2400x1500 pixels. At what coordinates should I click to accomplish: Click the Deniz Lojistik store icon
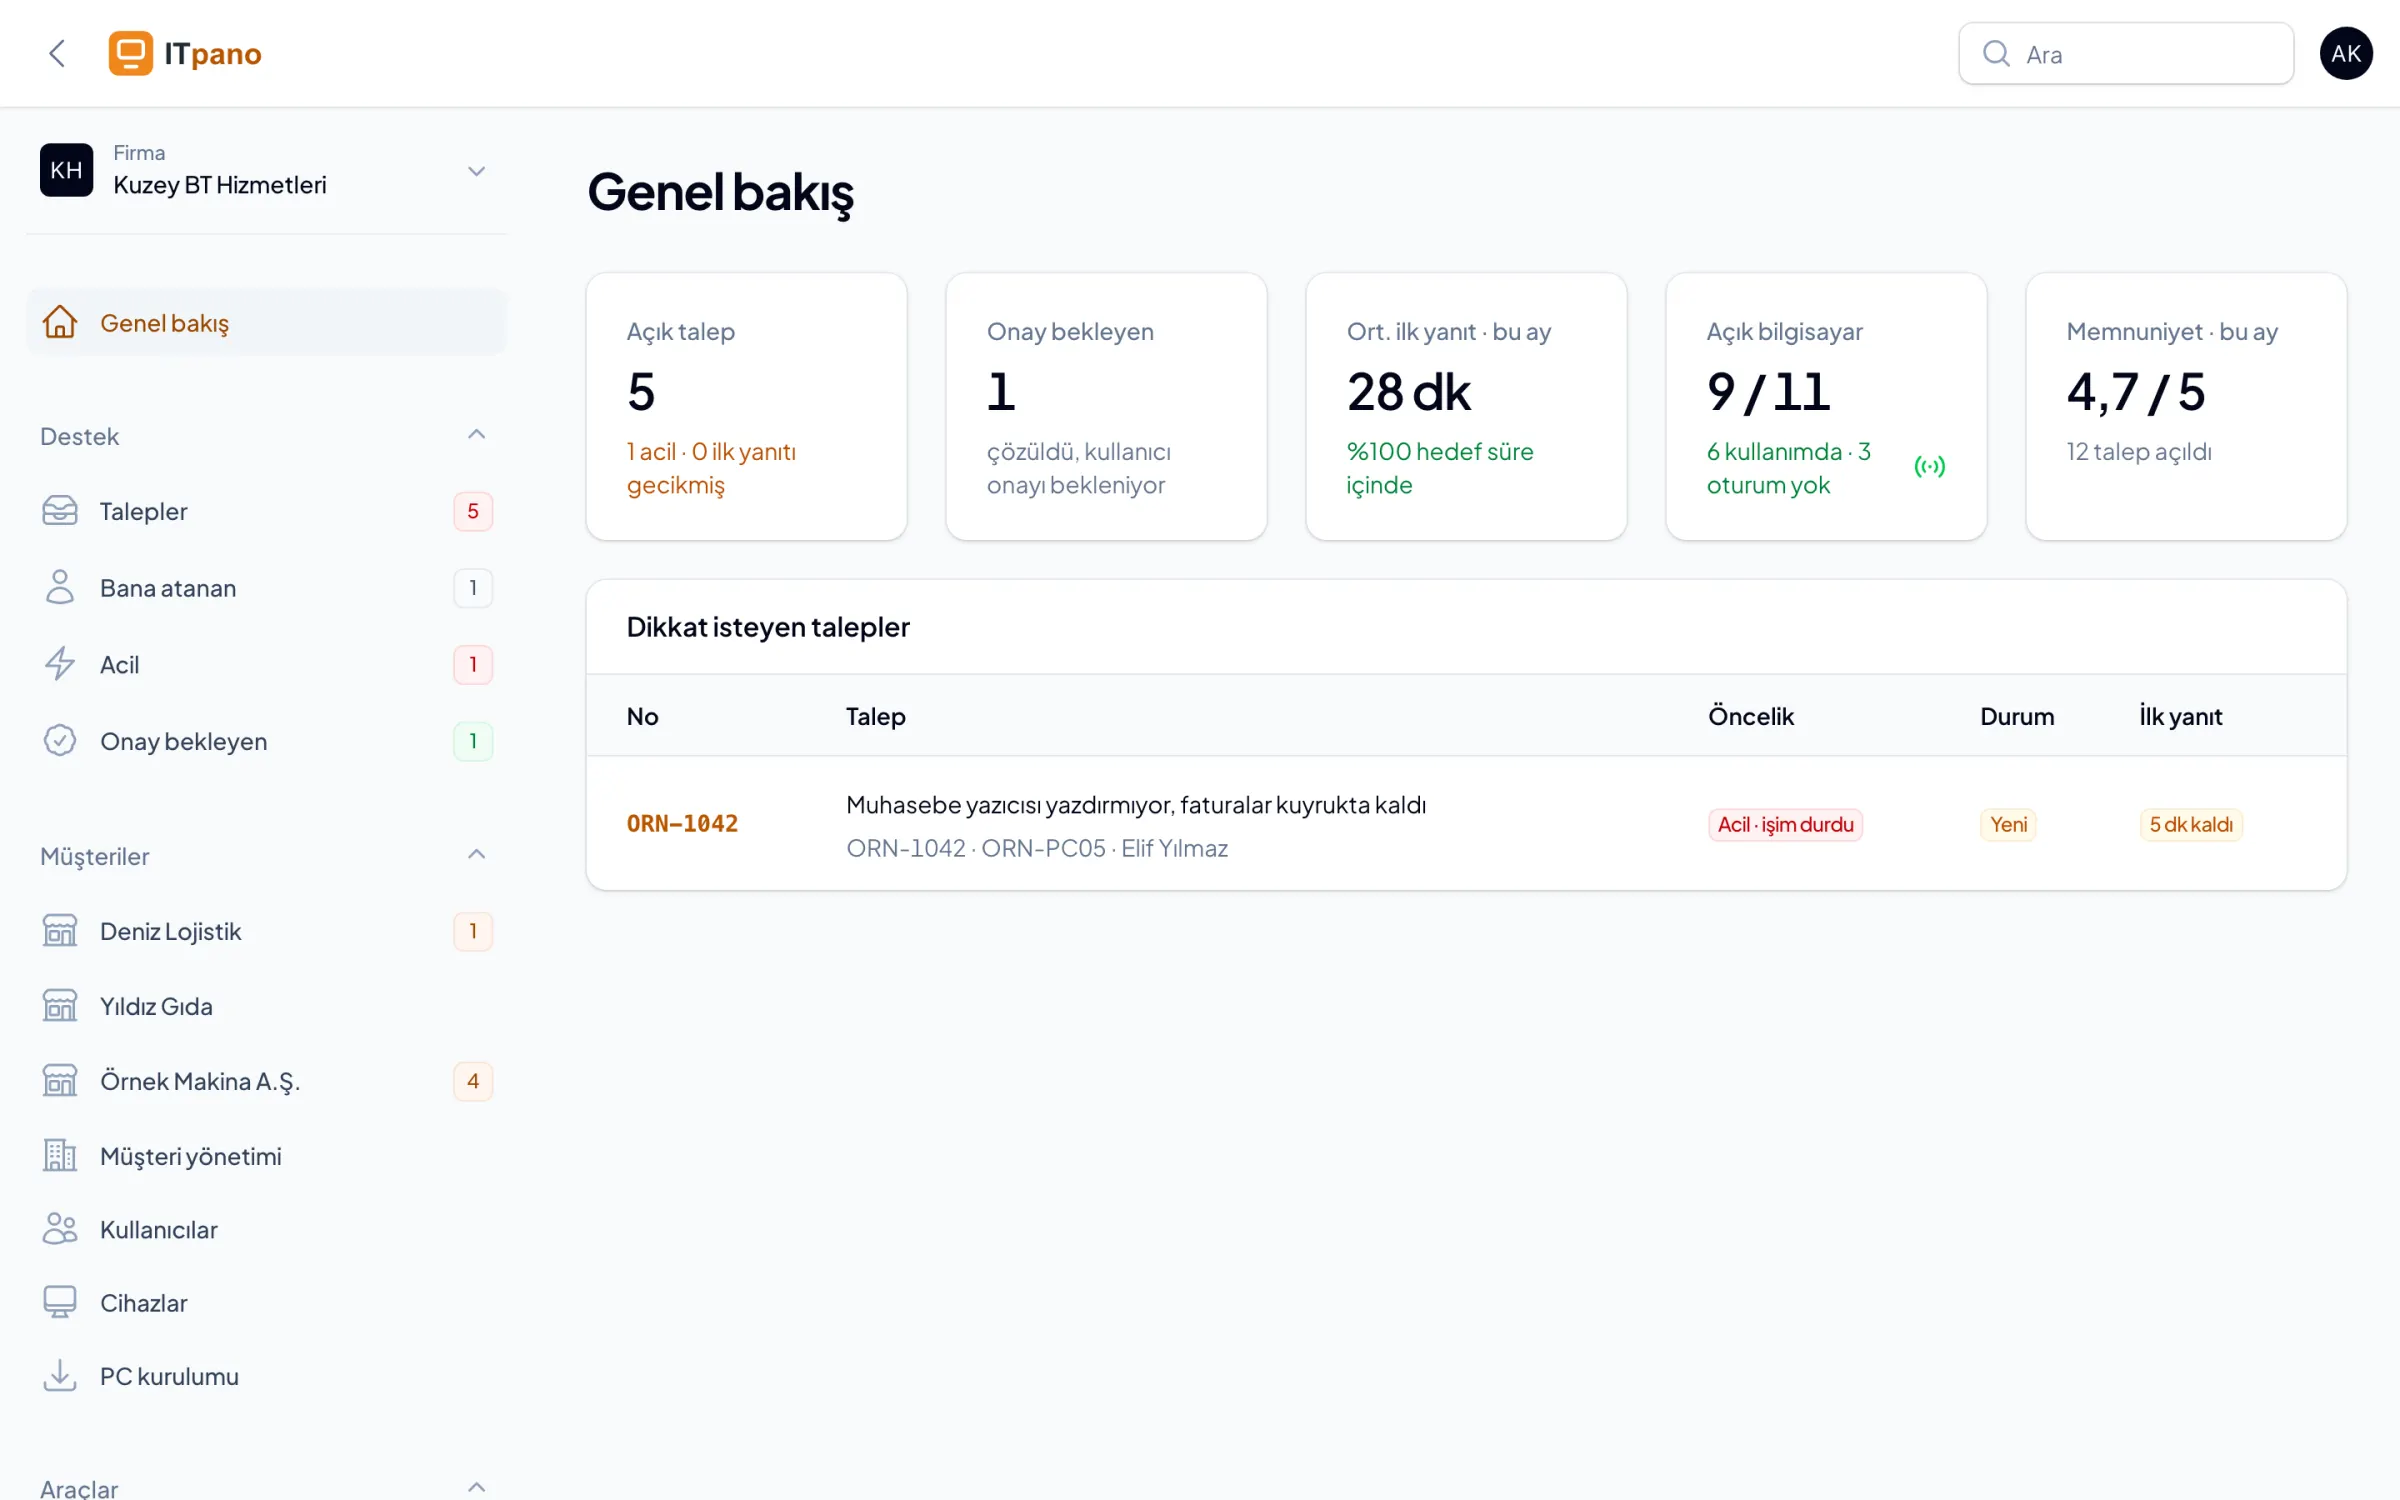click(x=60, y=930)
